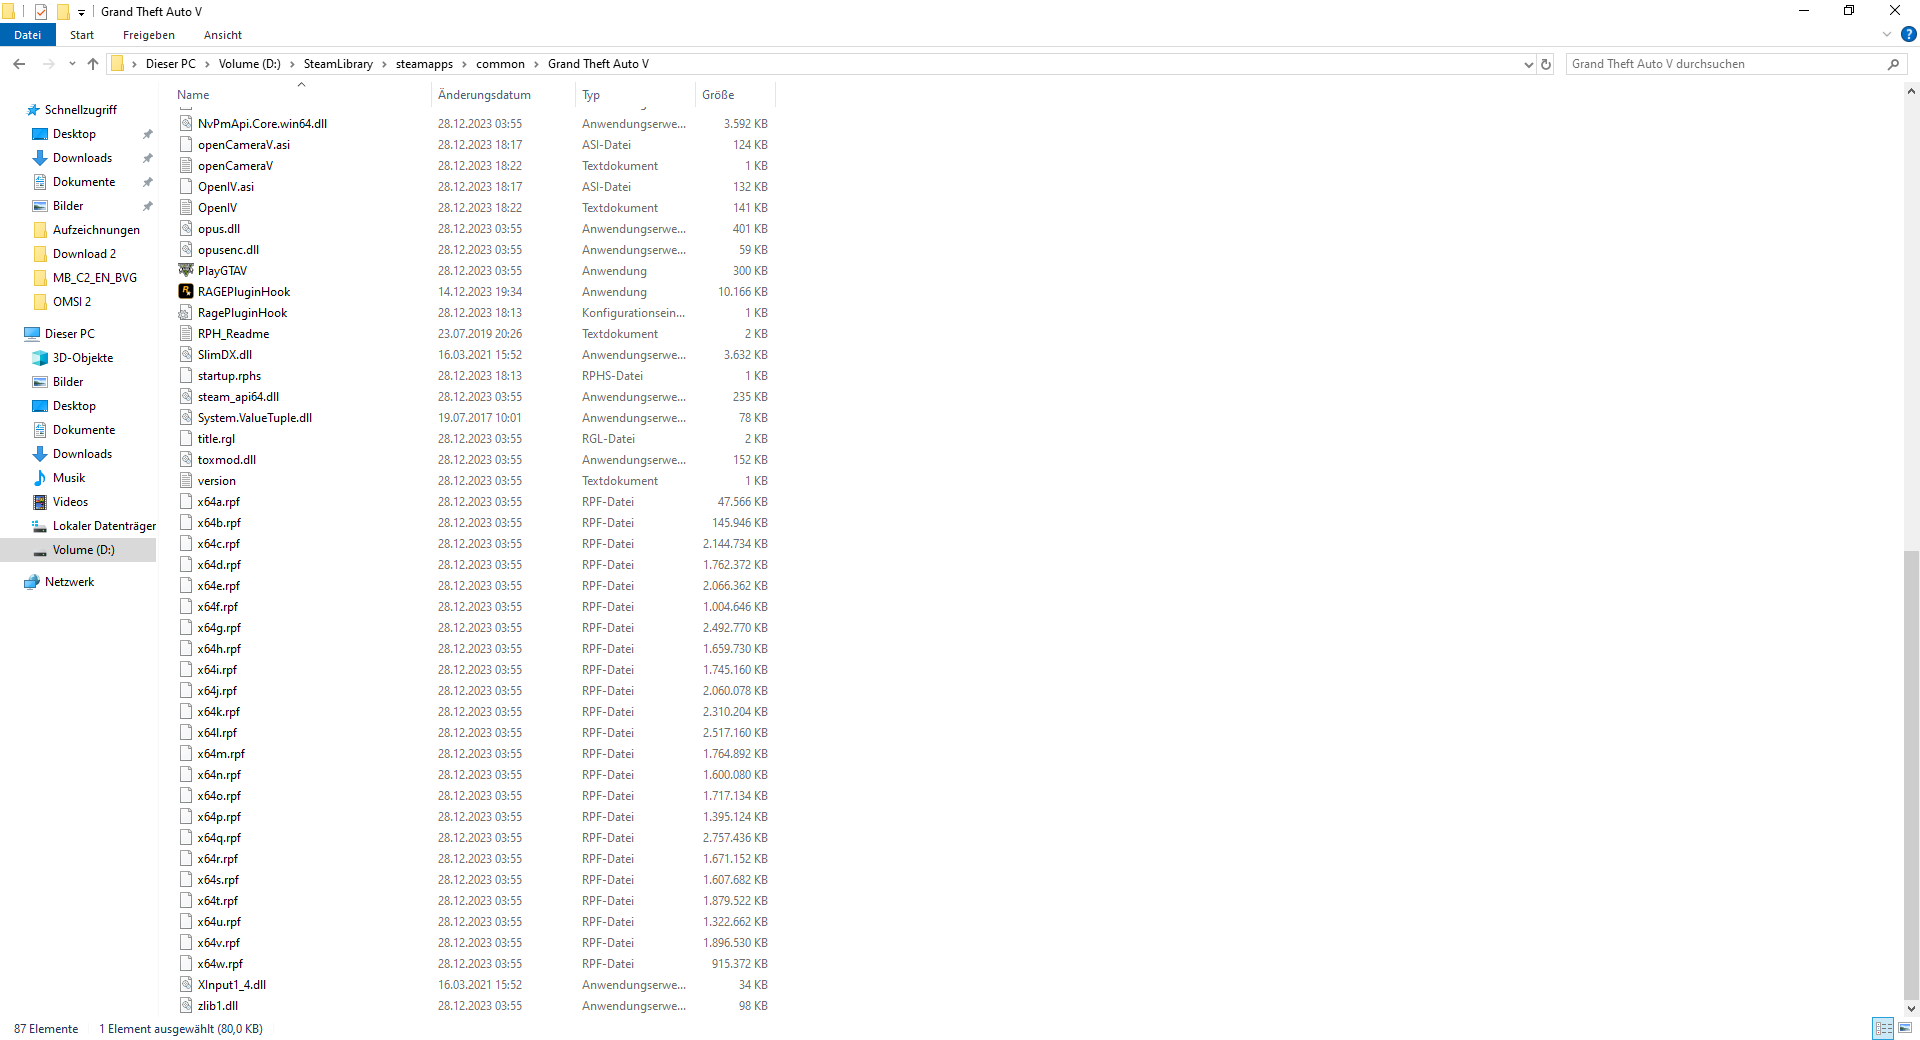Select the file title.rgl
This screenshot has width=1920, height=1040.
pyautogui.click(x=216, y=439)
